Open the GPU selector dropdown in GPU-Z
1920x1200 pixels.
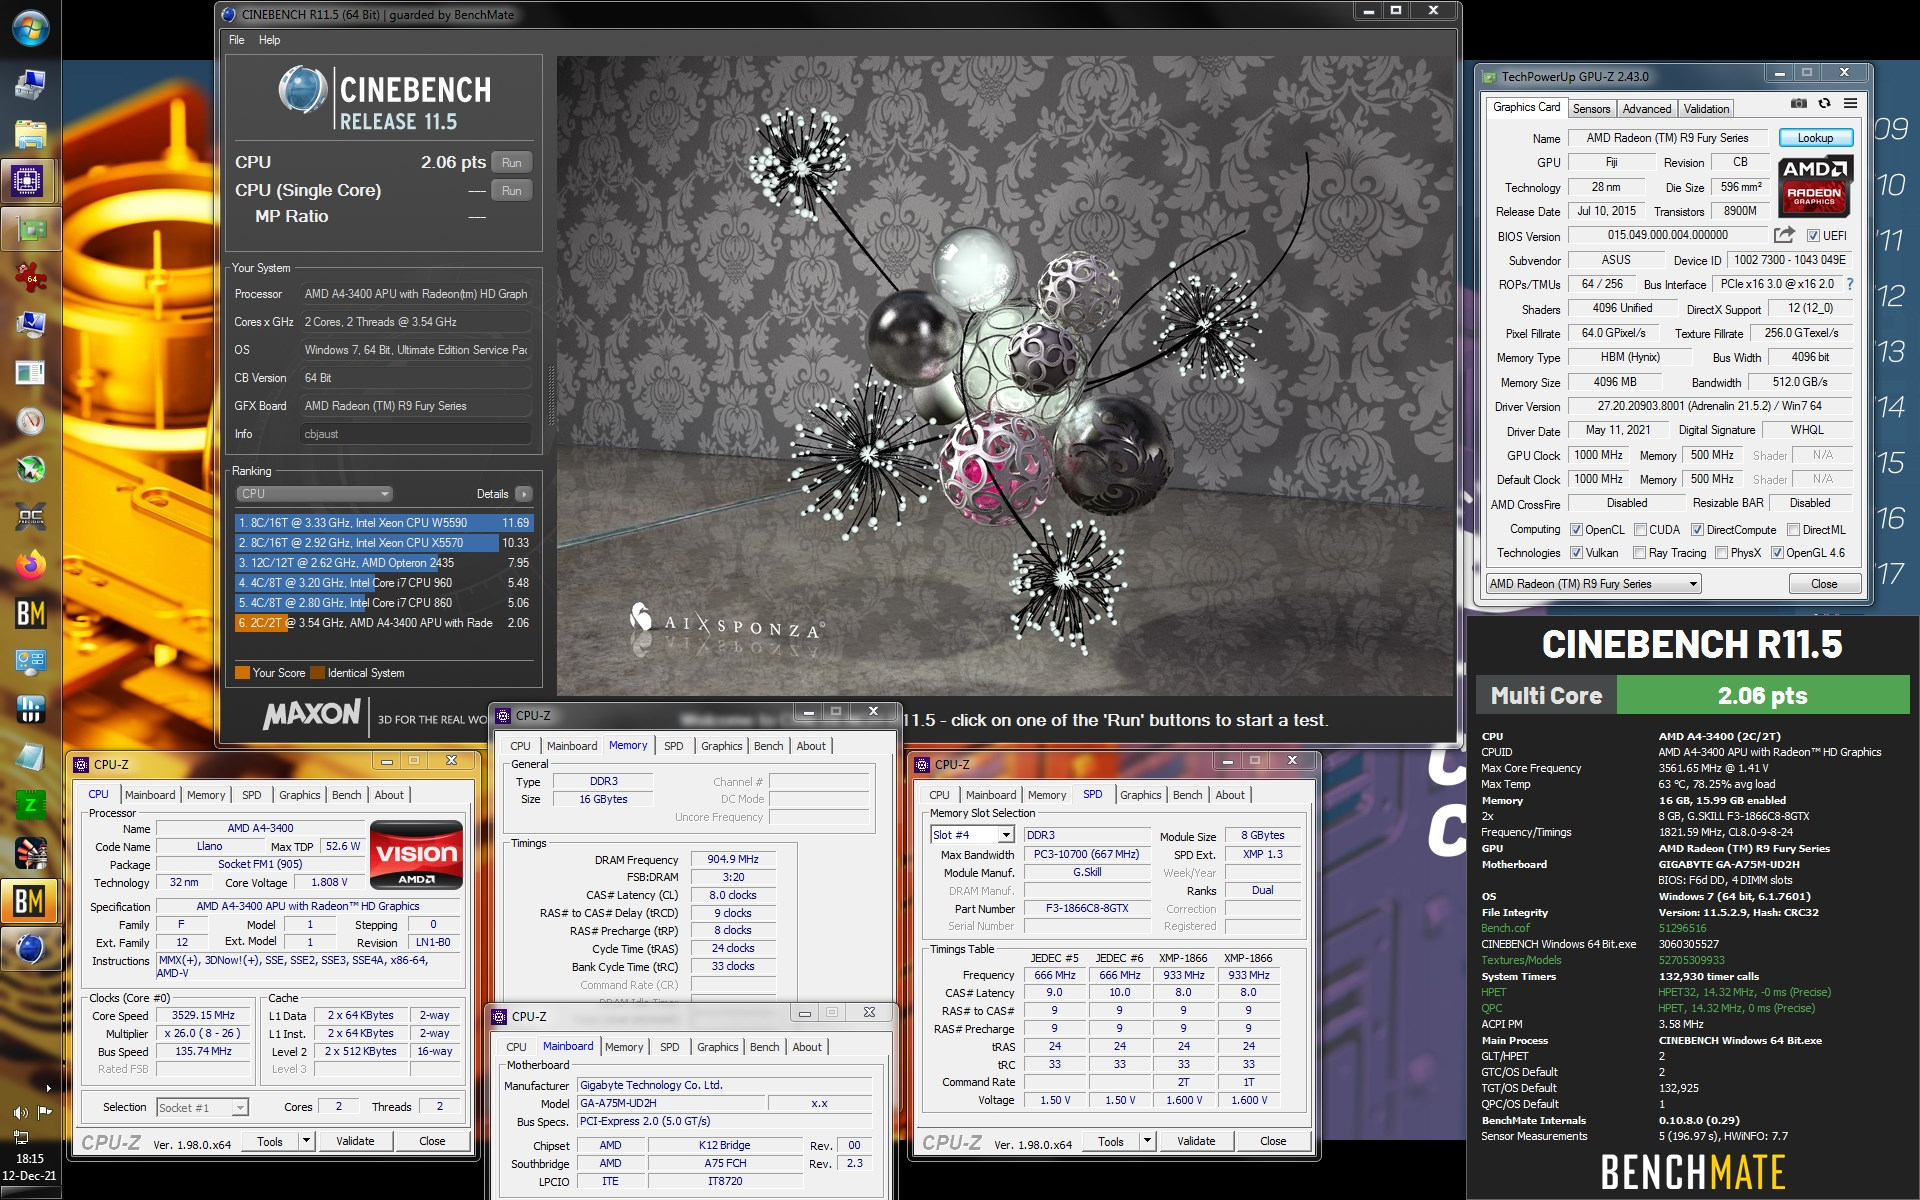tap(1593, 584)
